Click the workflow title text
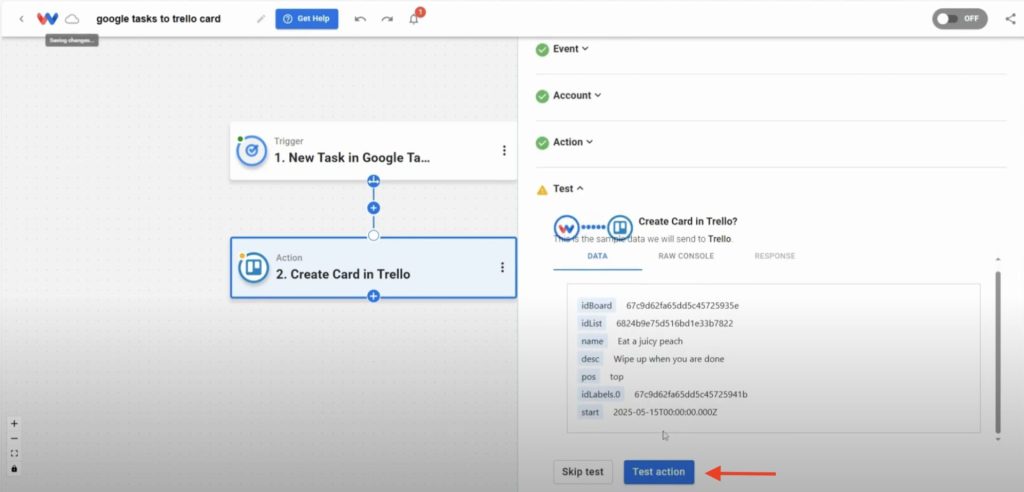The image size is (1024, 492). (159, 19)
